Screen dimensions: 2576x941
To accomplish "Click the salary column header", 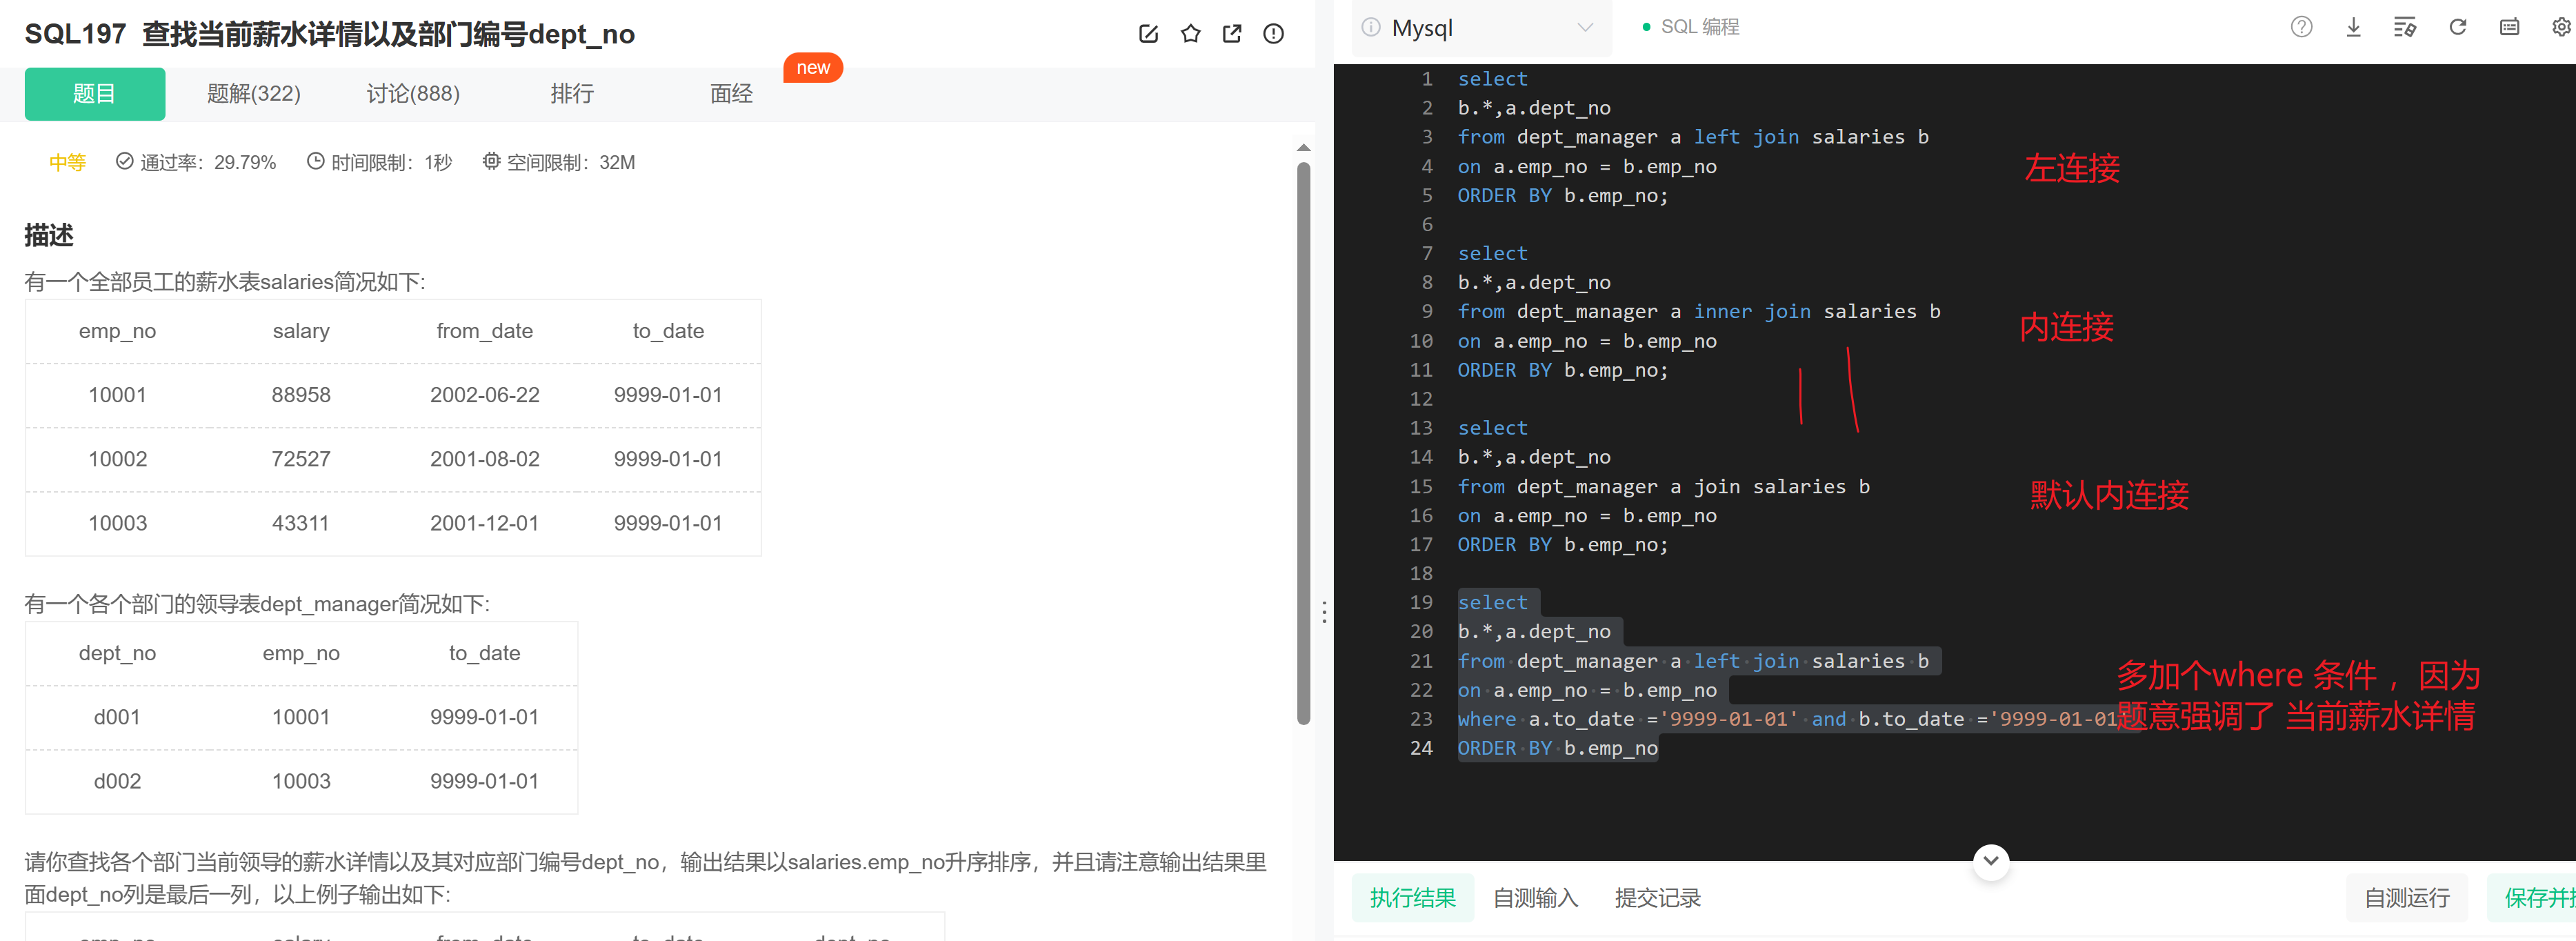I will (301, 331).
